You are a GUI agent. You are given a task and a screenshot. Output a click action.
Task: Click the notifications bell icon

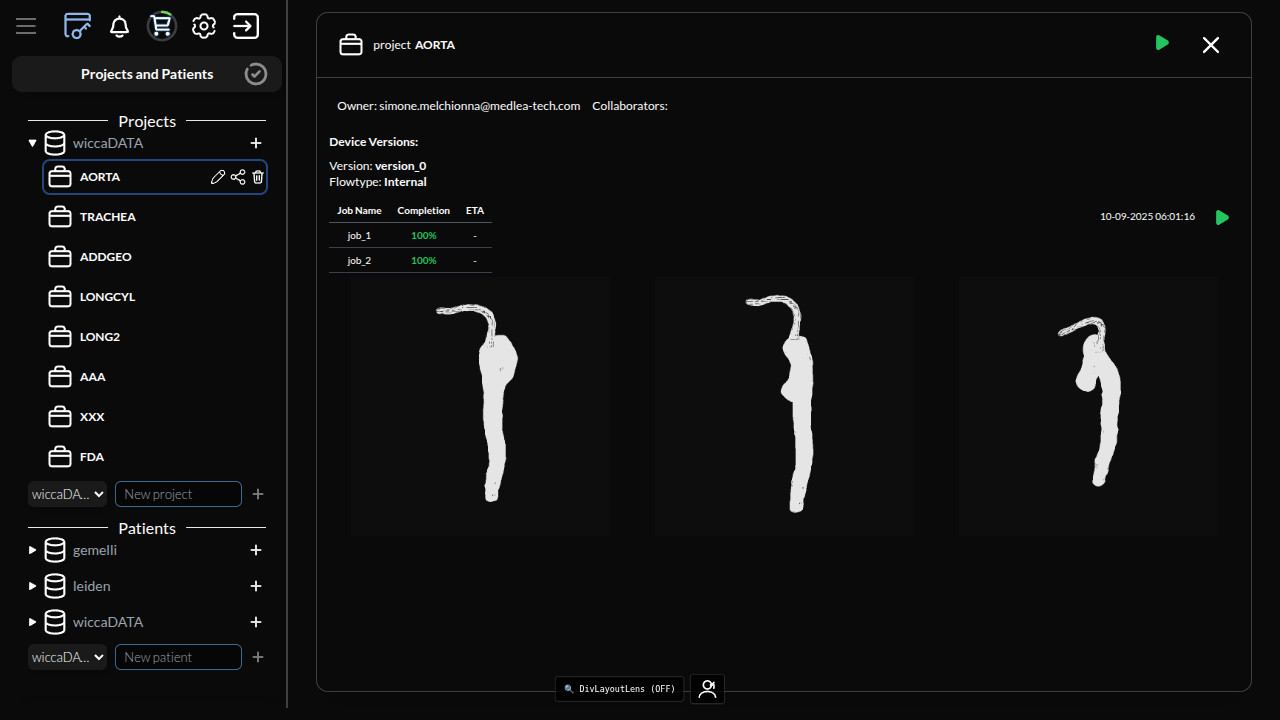119,26
